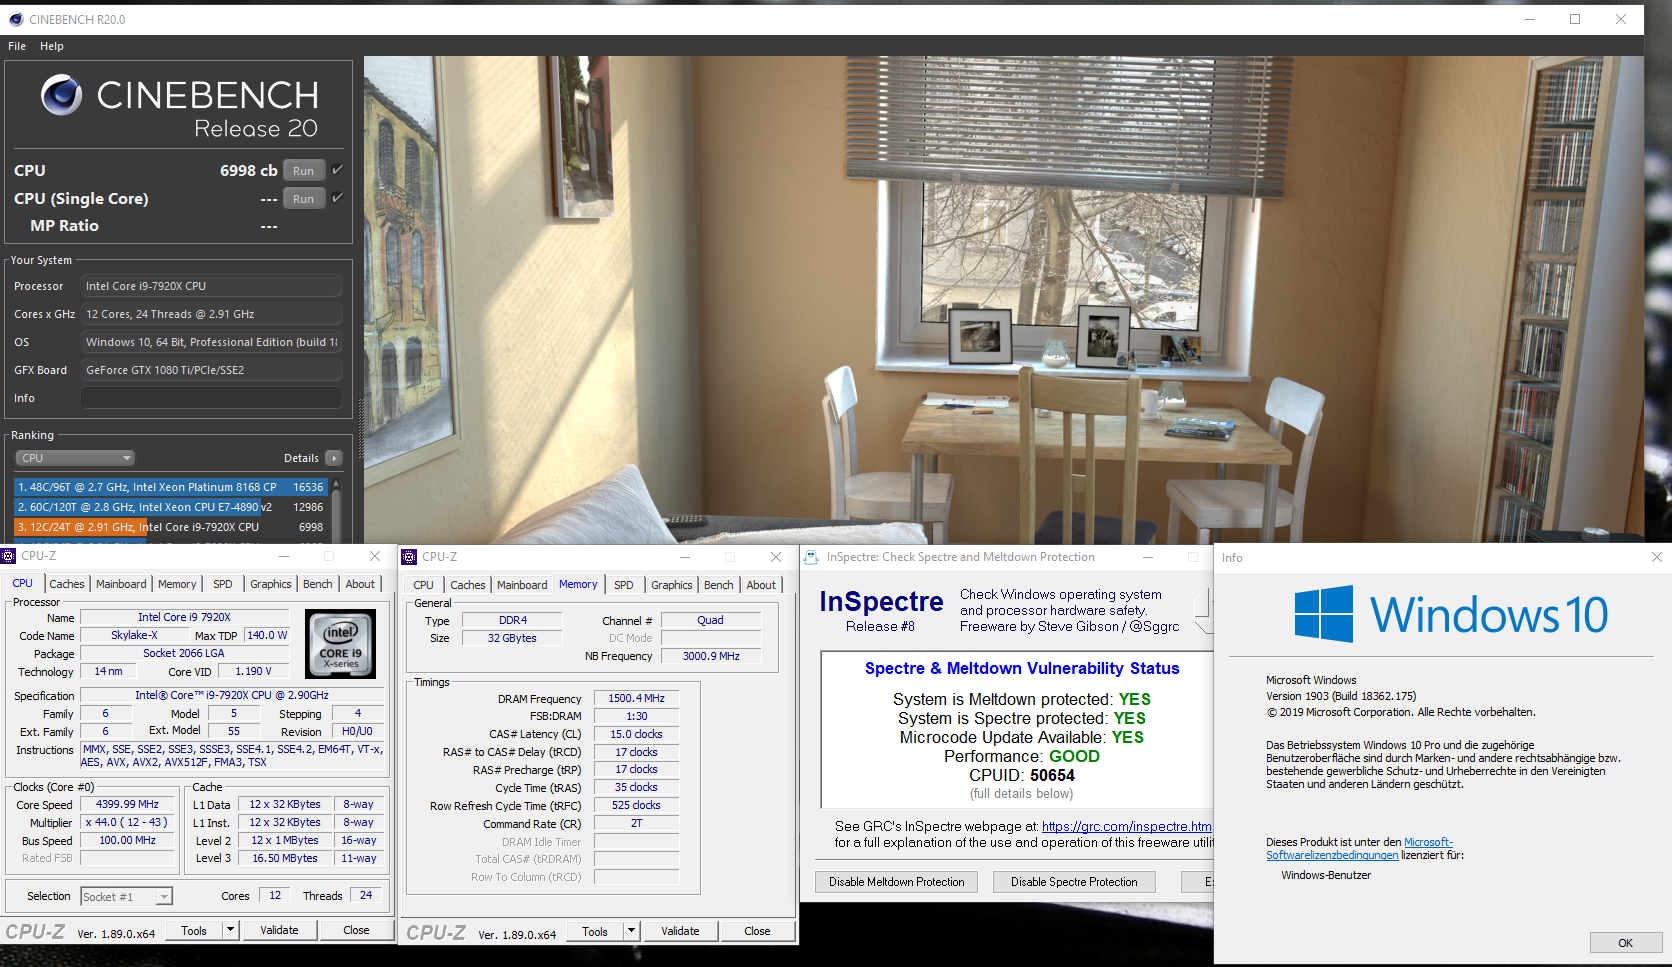The height and width of the screenshot is (967, 1672).
Task: Click Close button in Memory CPU-Z window
Action: pyautogui.click(x=757, y=932)
